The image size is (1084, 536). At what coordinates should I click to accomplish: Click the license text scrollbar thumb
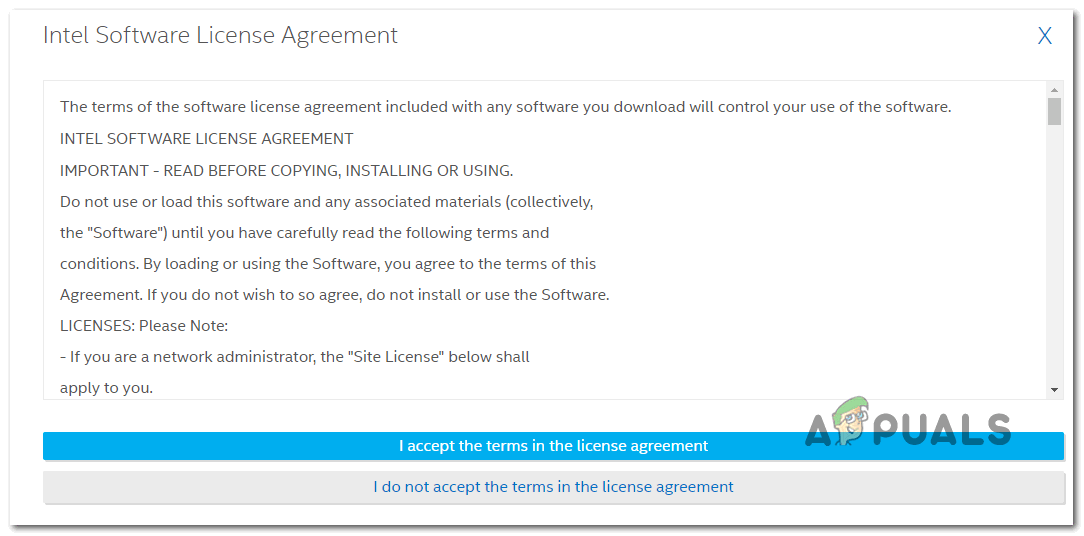coord(1054,111)
